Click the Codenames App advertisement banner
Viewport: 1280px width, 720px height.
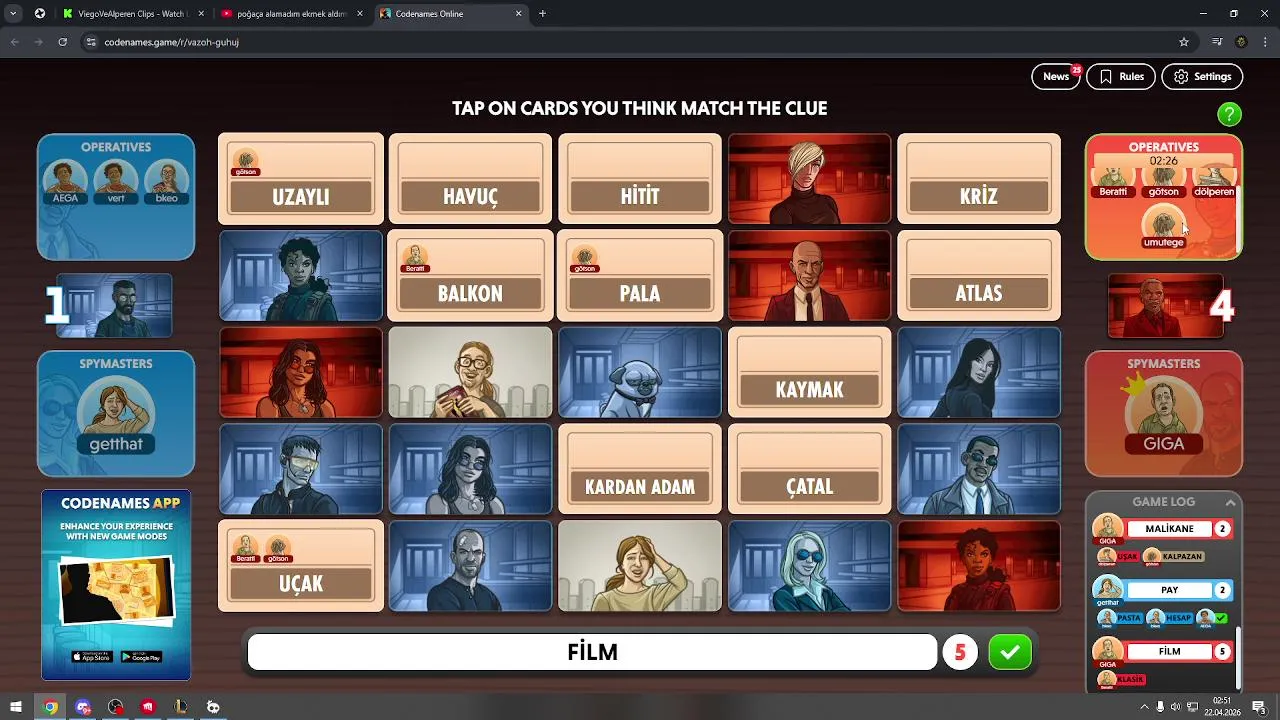click(x=116, y=585)
